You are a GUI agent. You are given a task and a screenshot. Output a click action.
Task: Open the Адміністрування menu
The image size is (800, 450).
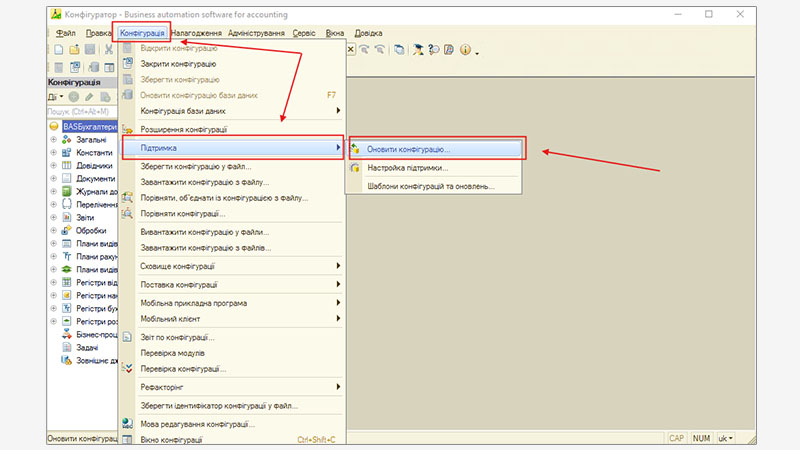[256, 33]
